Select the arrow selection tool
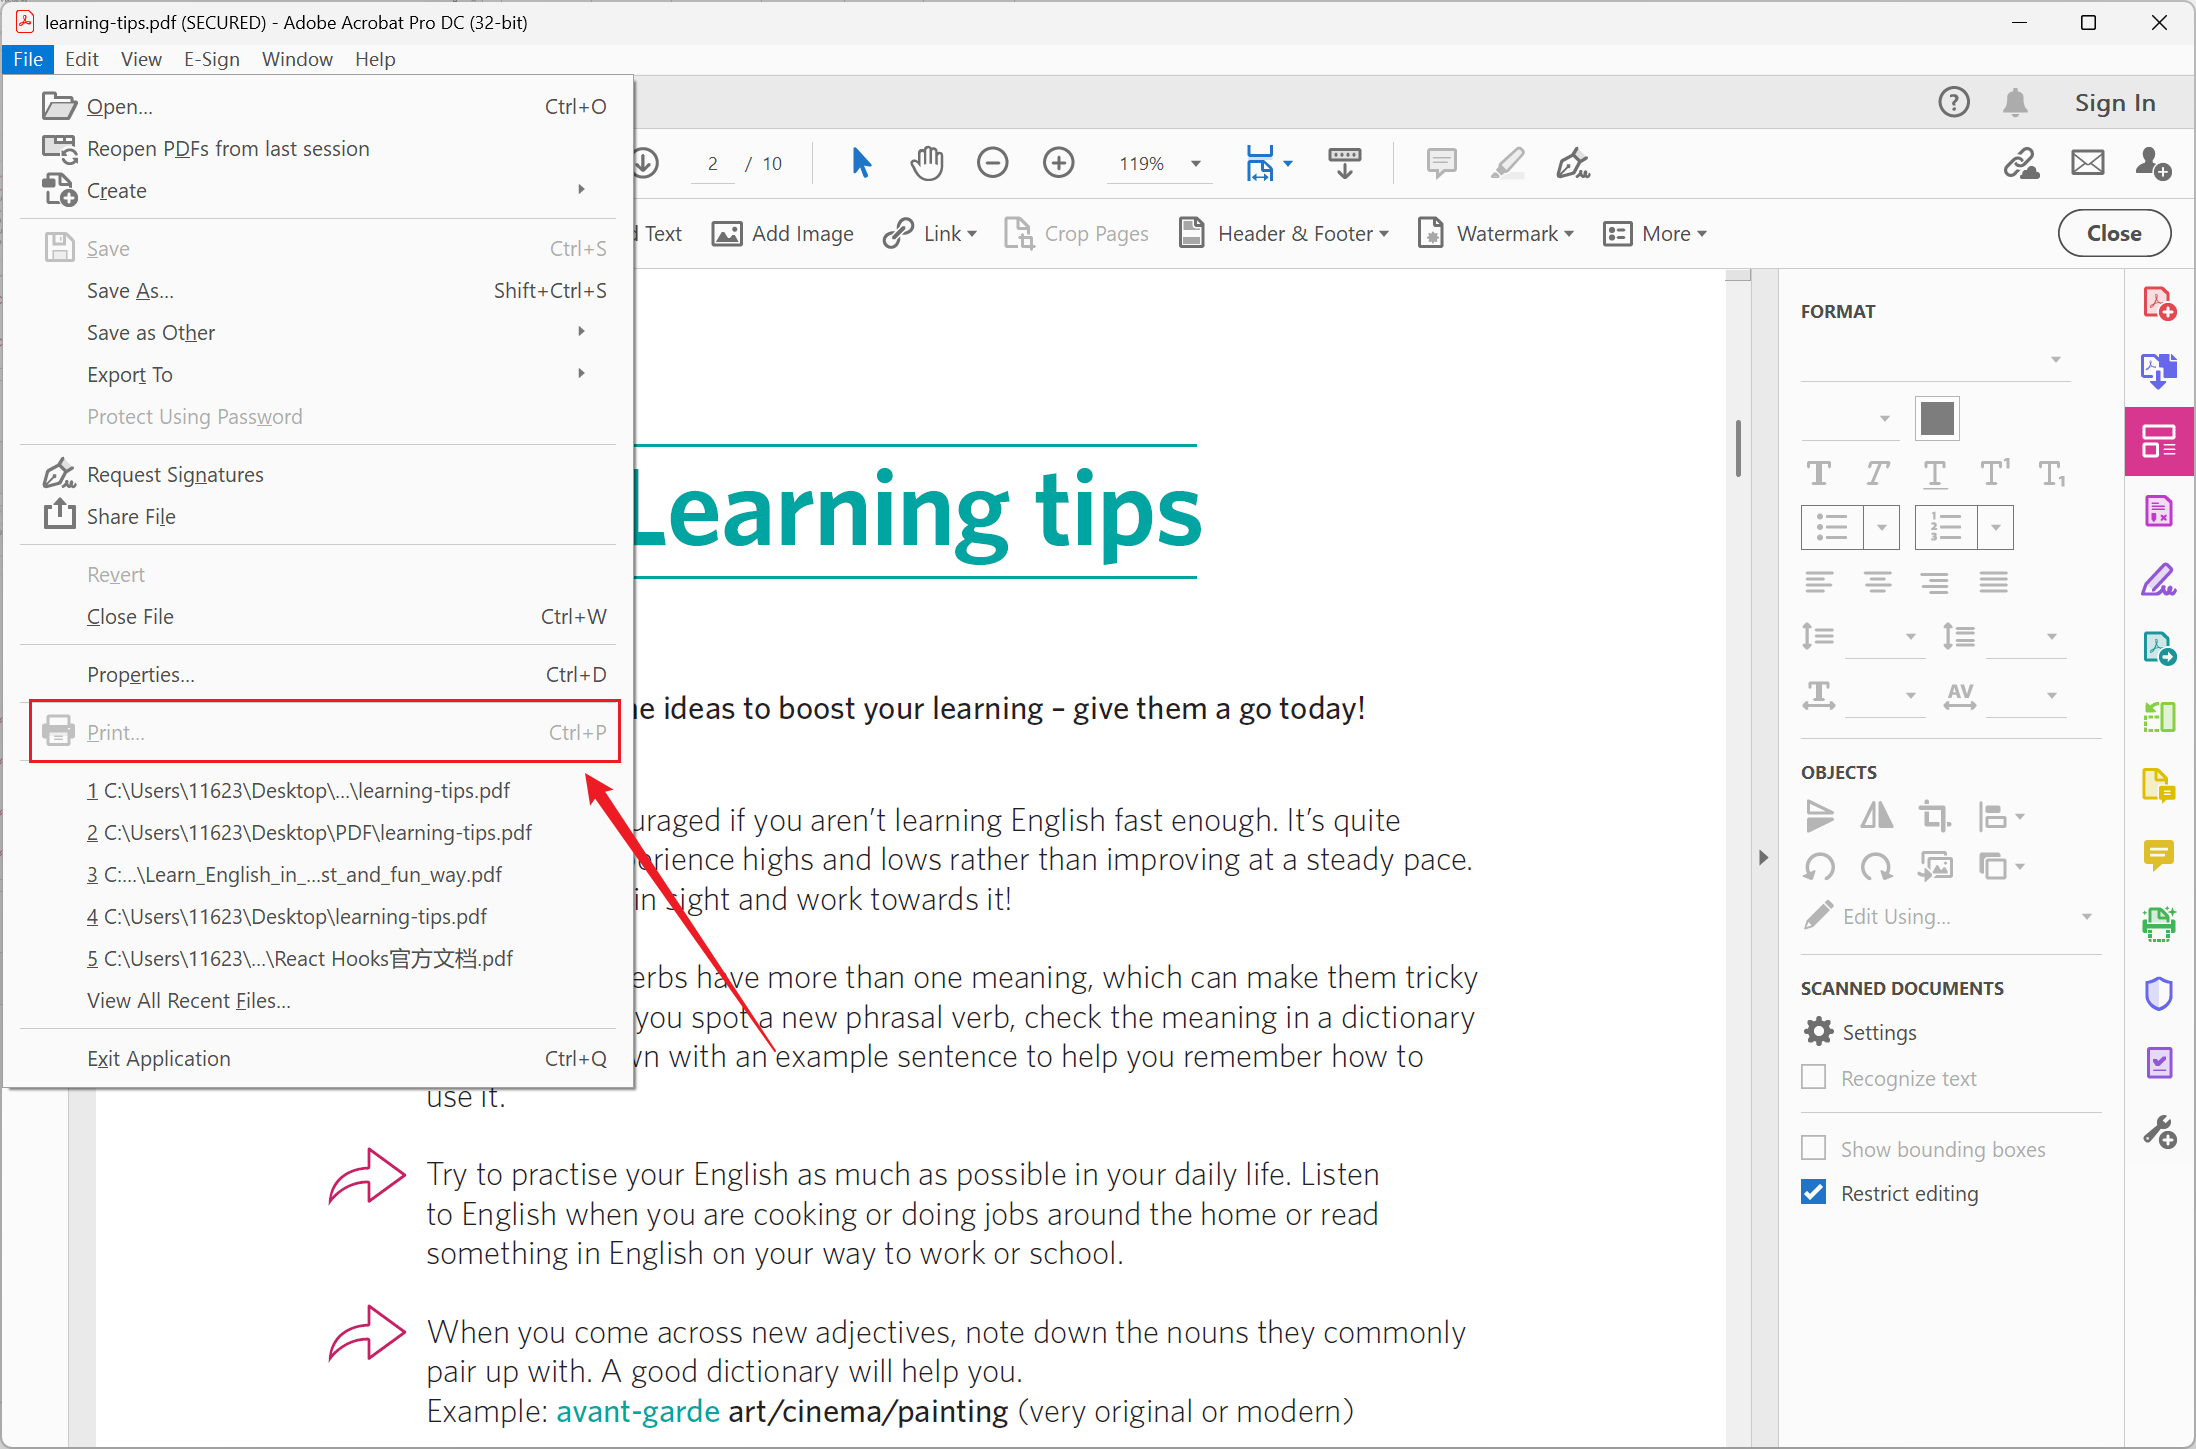Viewport: 2196px width, 1449px height. [860, 163]
